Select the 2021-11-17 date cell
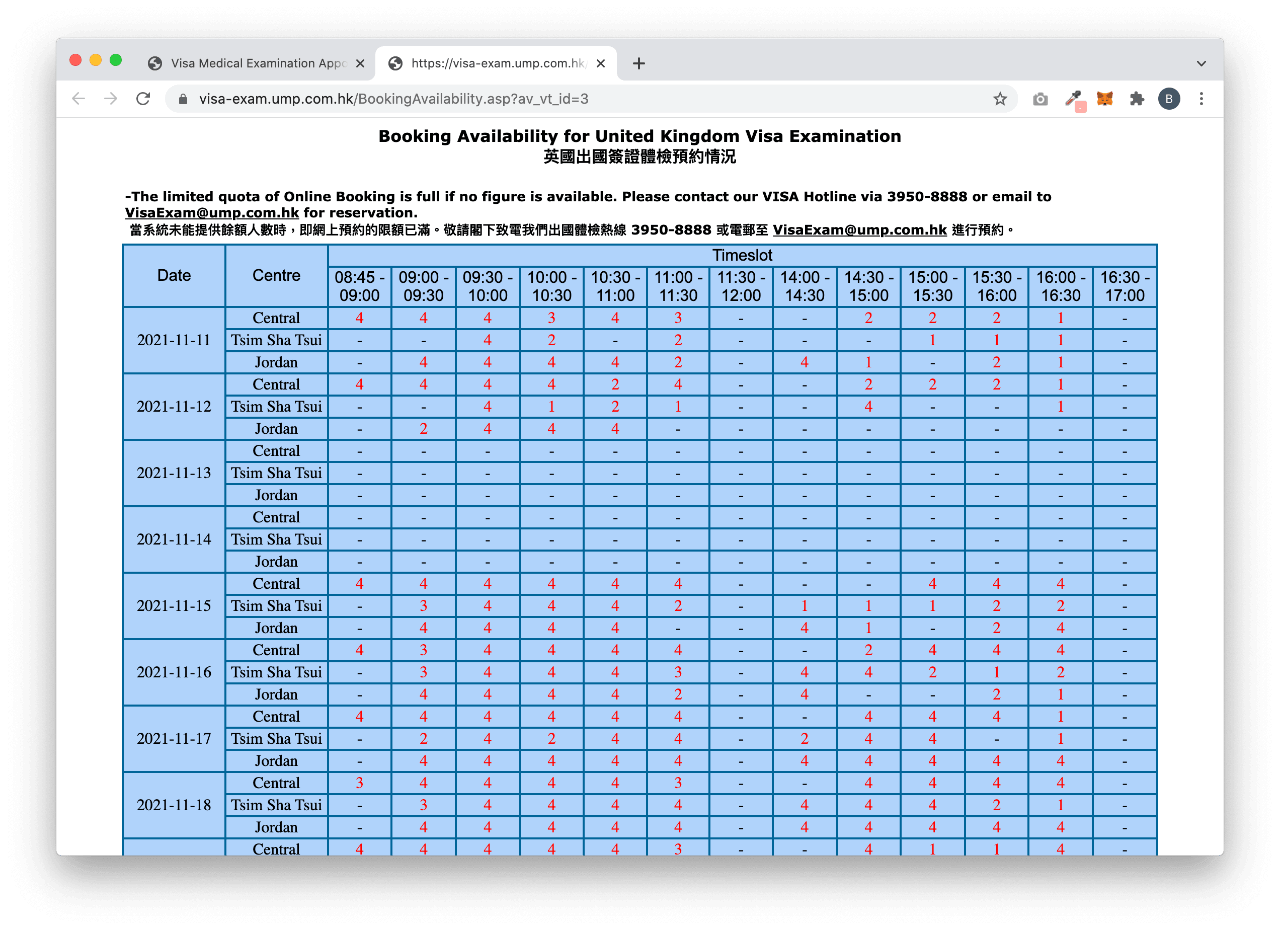 pyautogui.click(x=174, y=739)
